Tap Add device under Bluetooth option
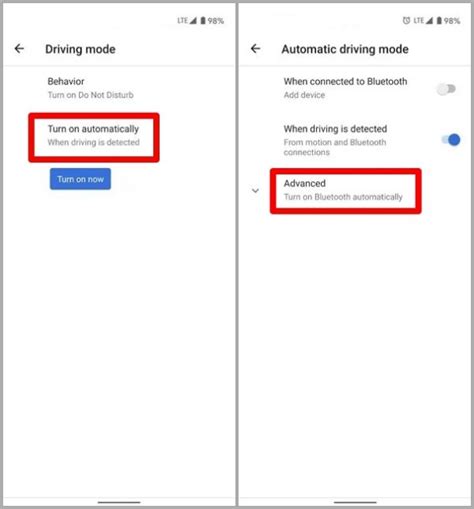474x509 pixels. [304, 95]
